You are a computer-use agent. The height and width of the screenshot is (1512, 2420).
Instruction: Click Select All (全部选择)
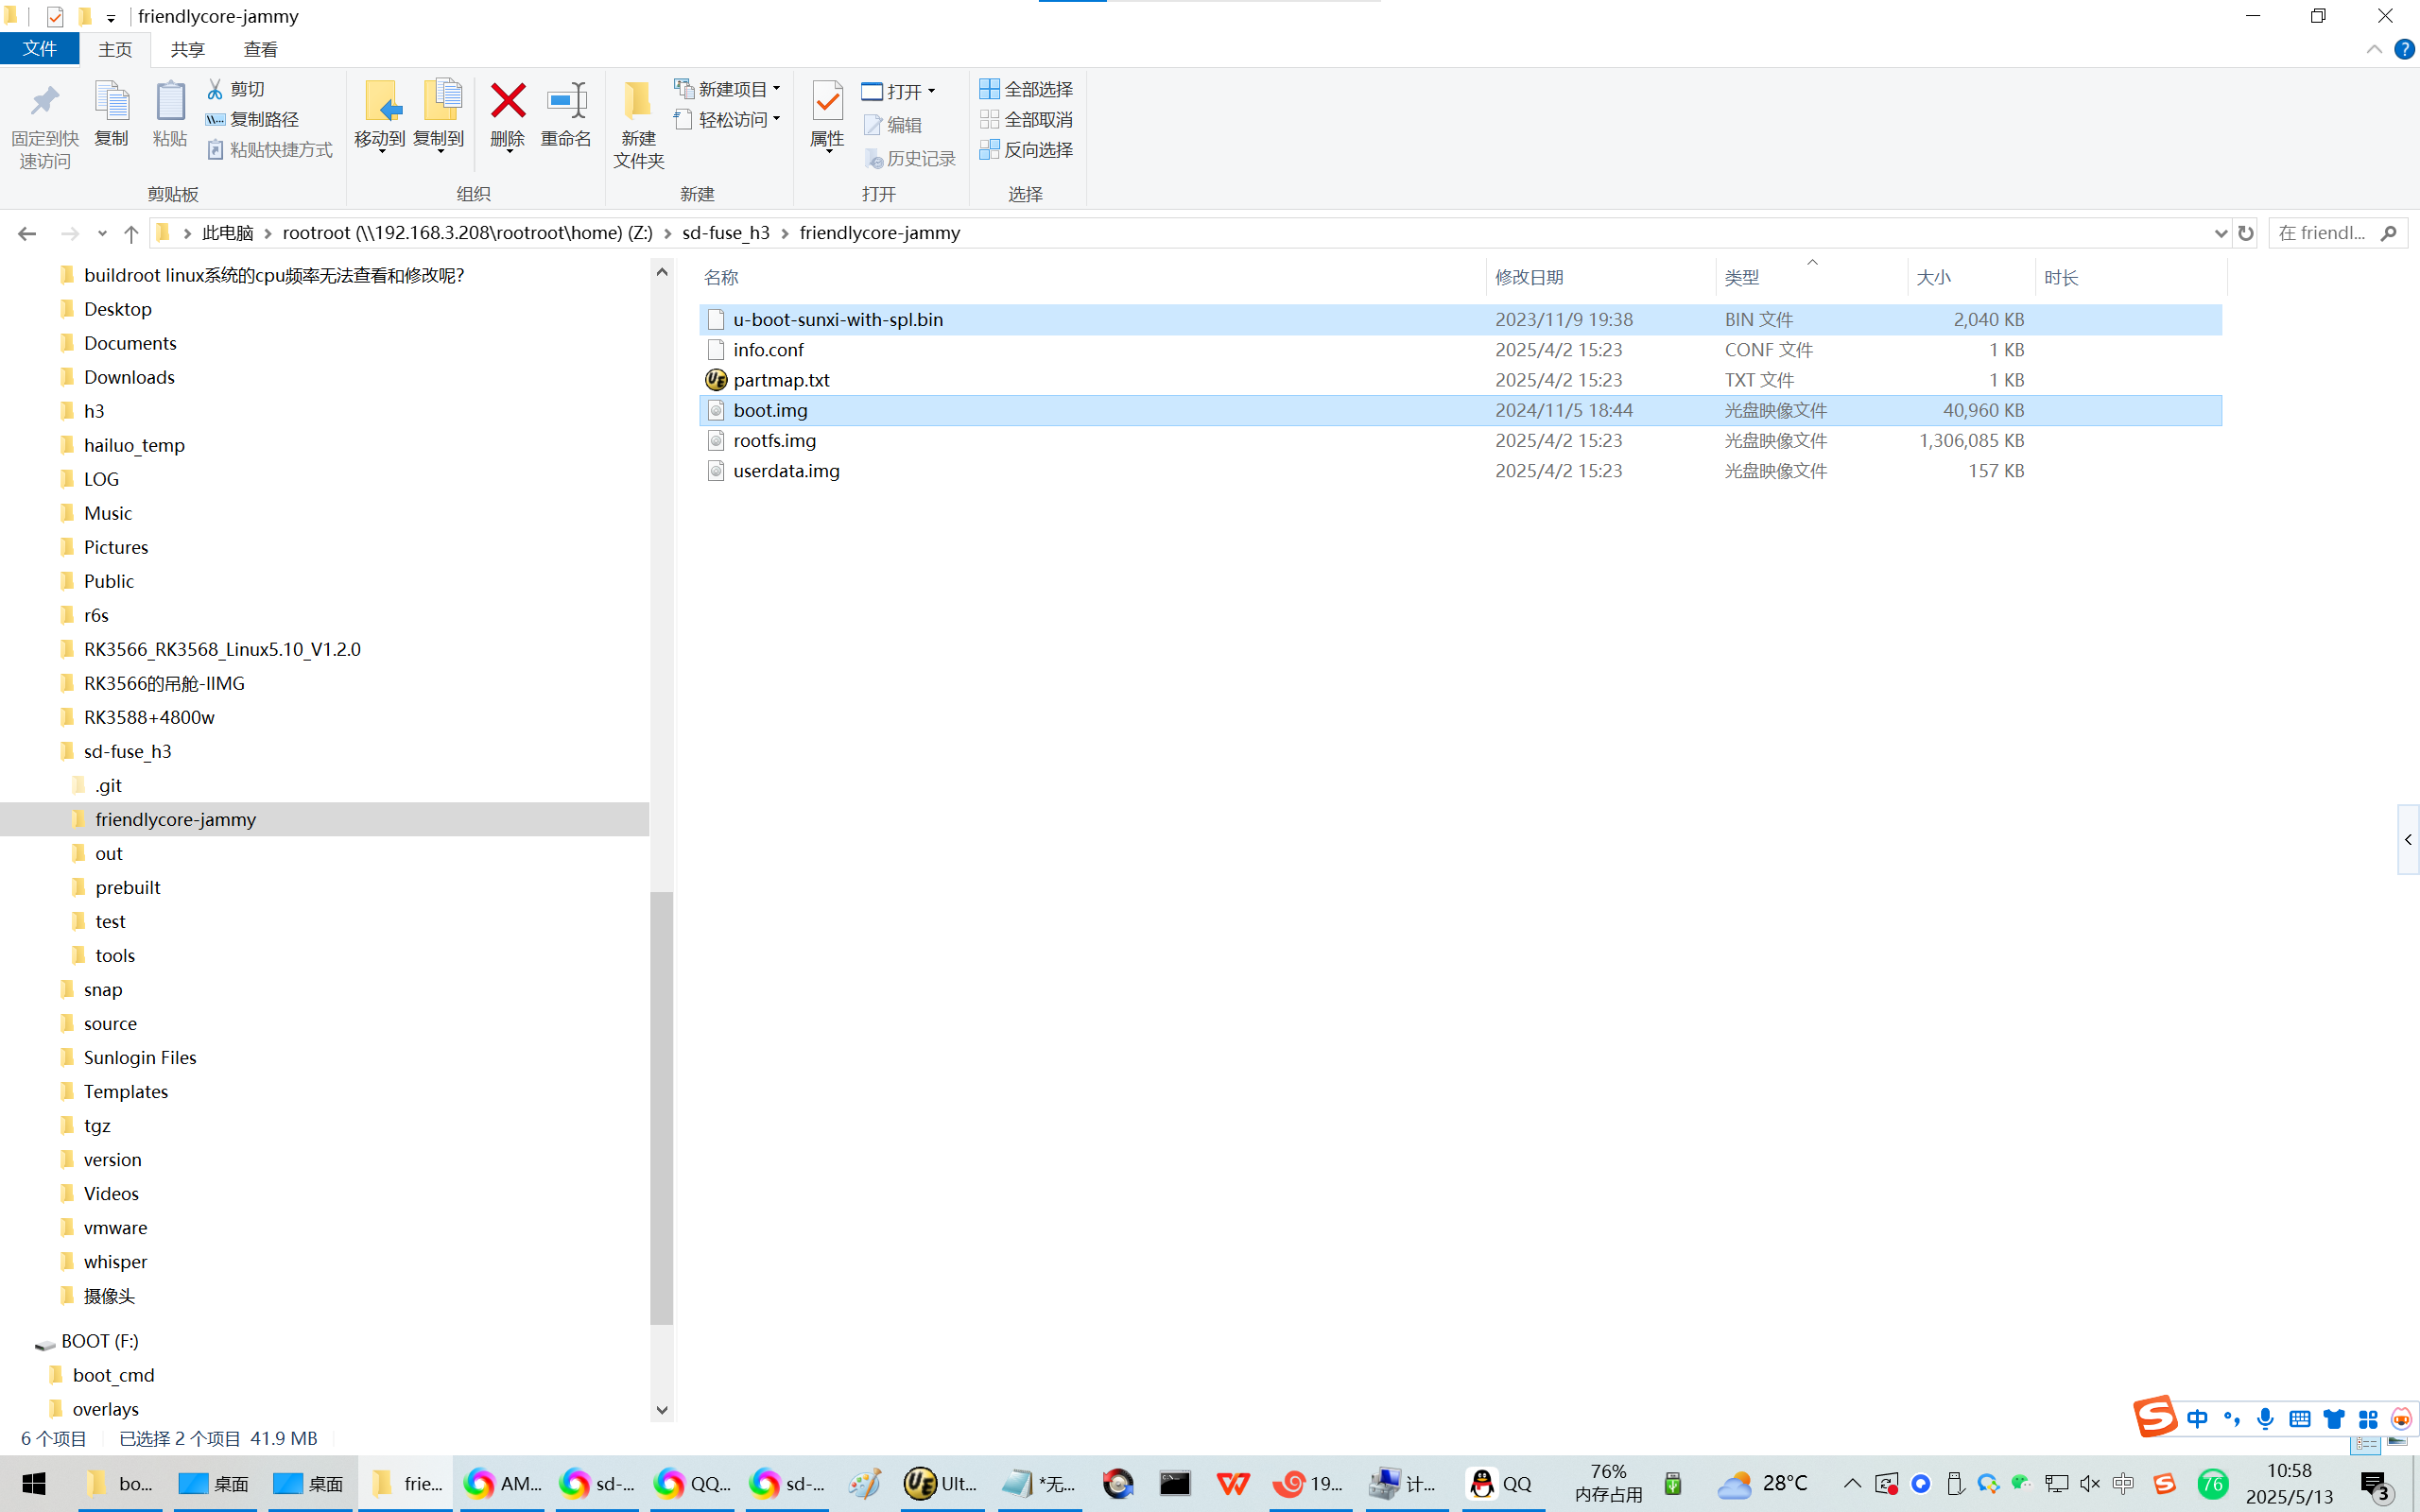click(1027, 89)
